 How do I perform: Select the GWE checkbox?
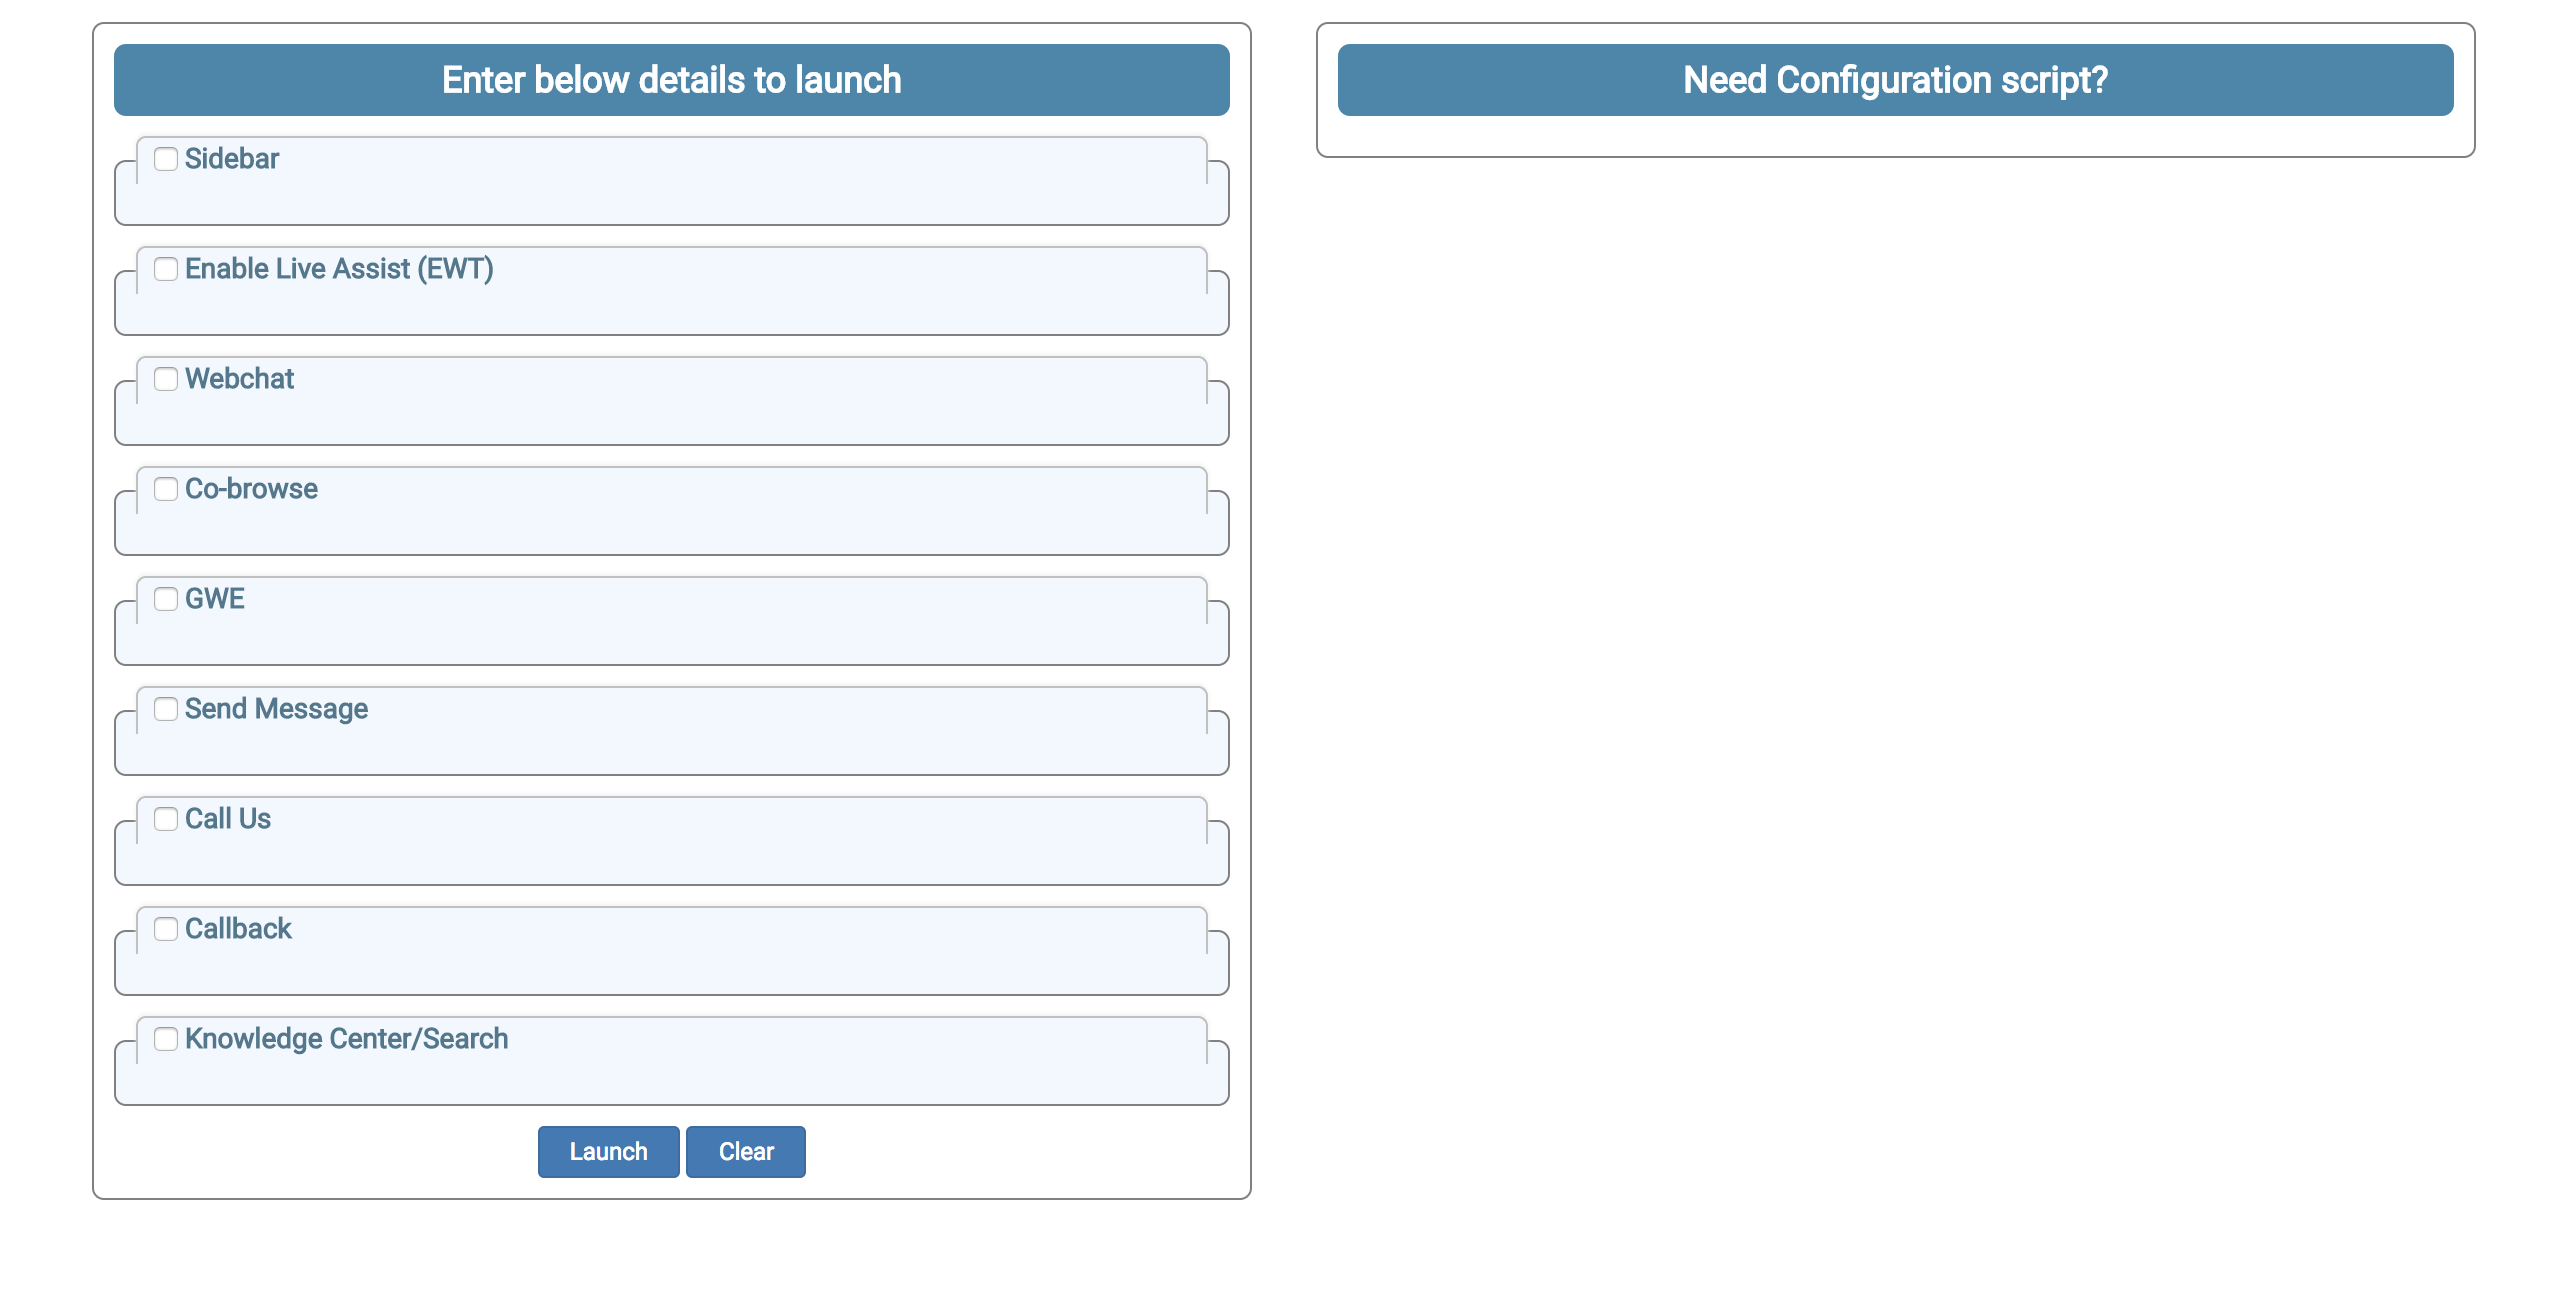point(166,599)
